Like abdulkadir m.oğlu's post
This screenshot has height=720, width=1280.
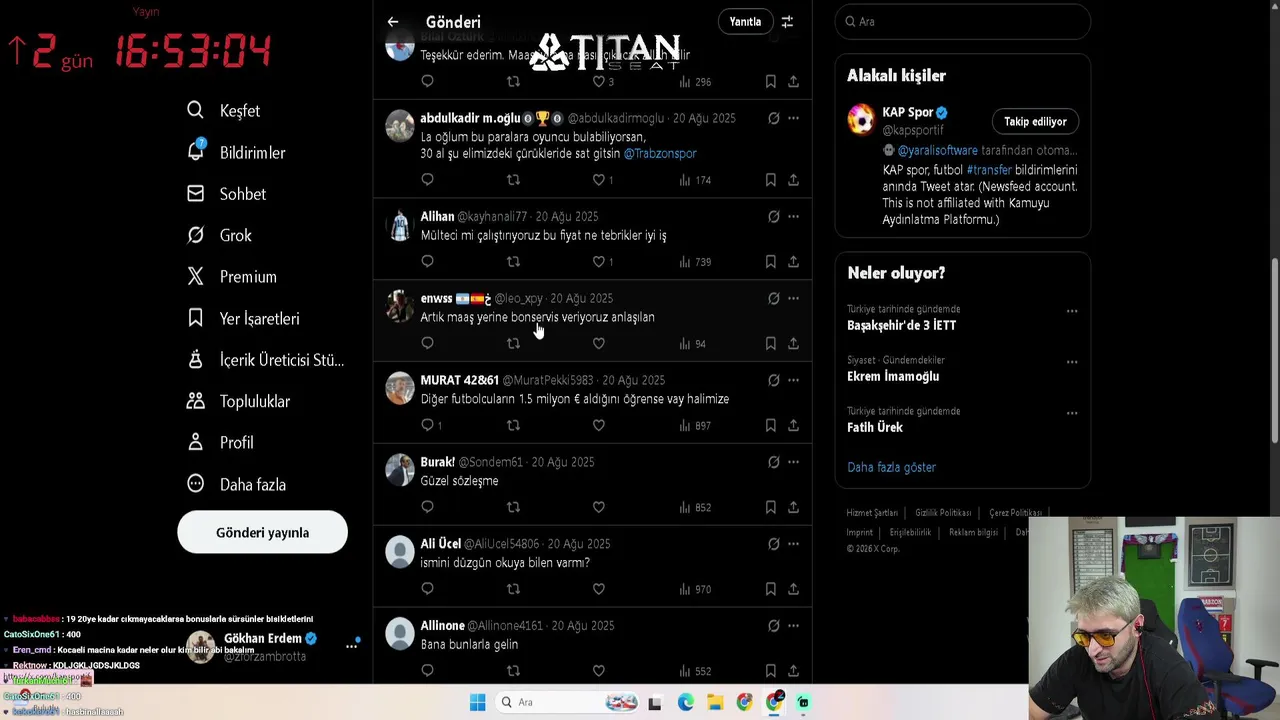click(599, 180)
